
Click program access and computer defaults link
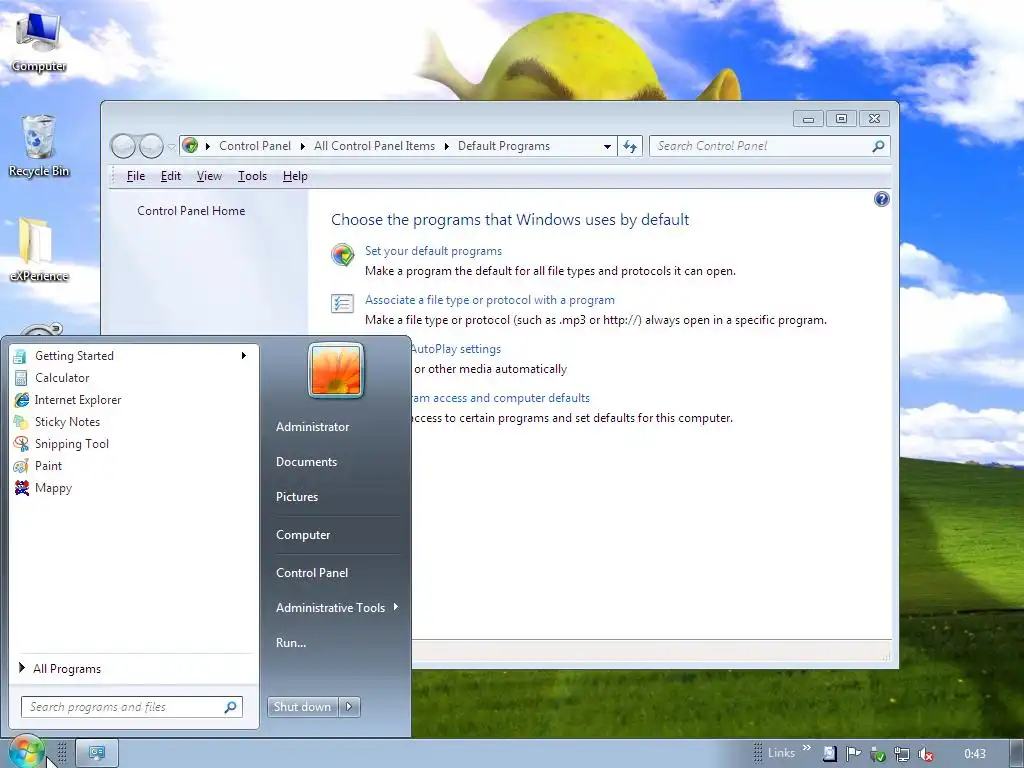click(x=500, y=398)
